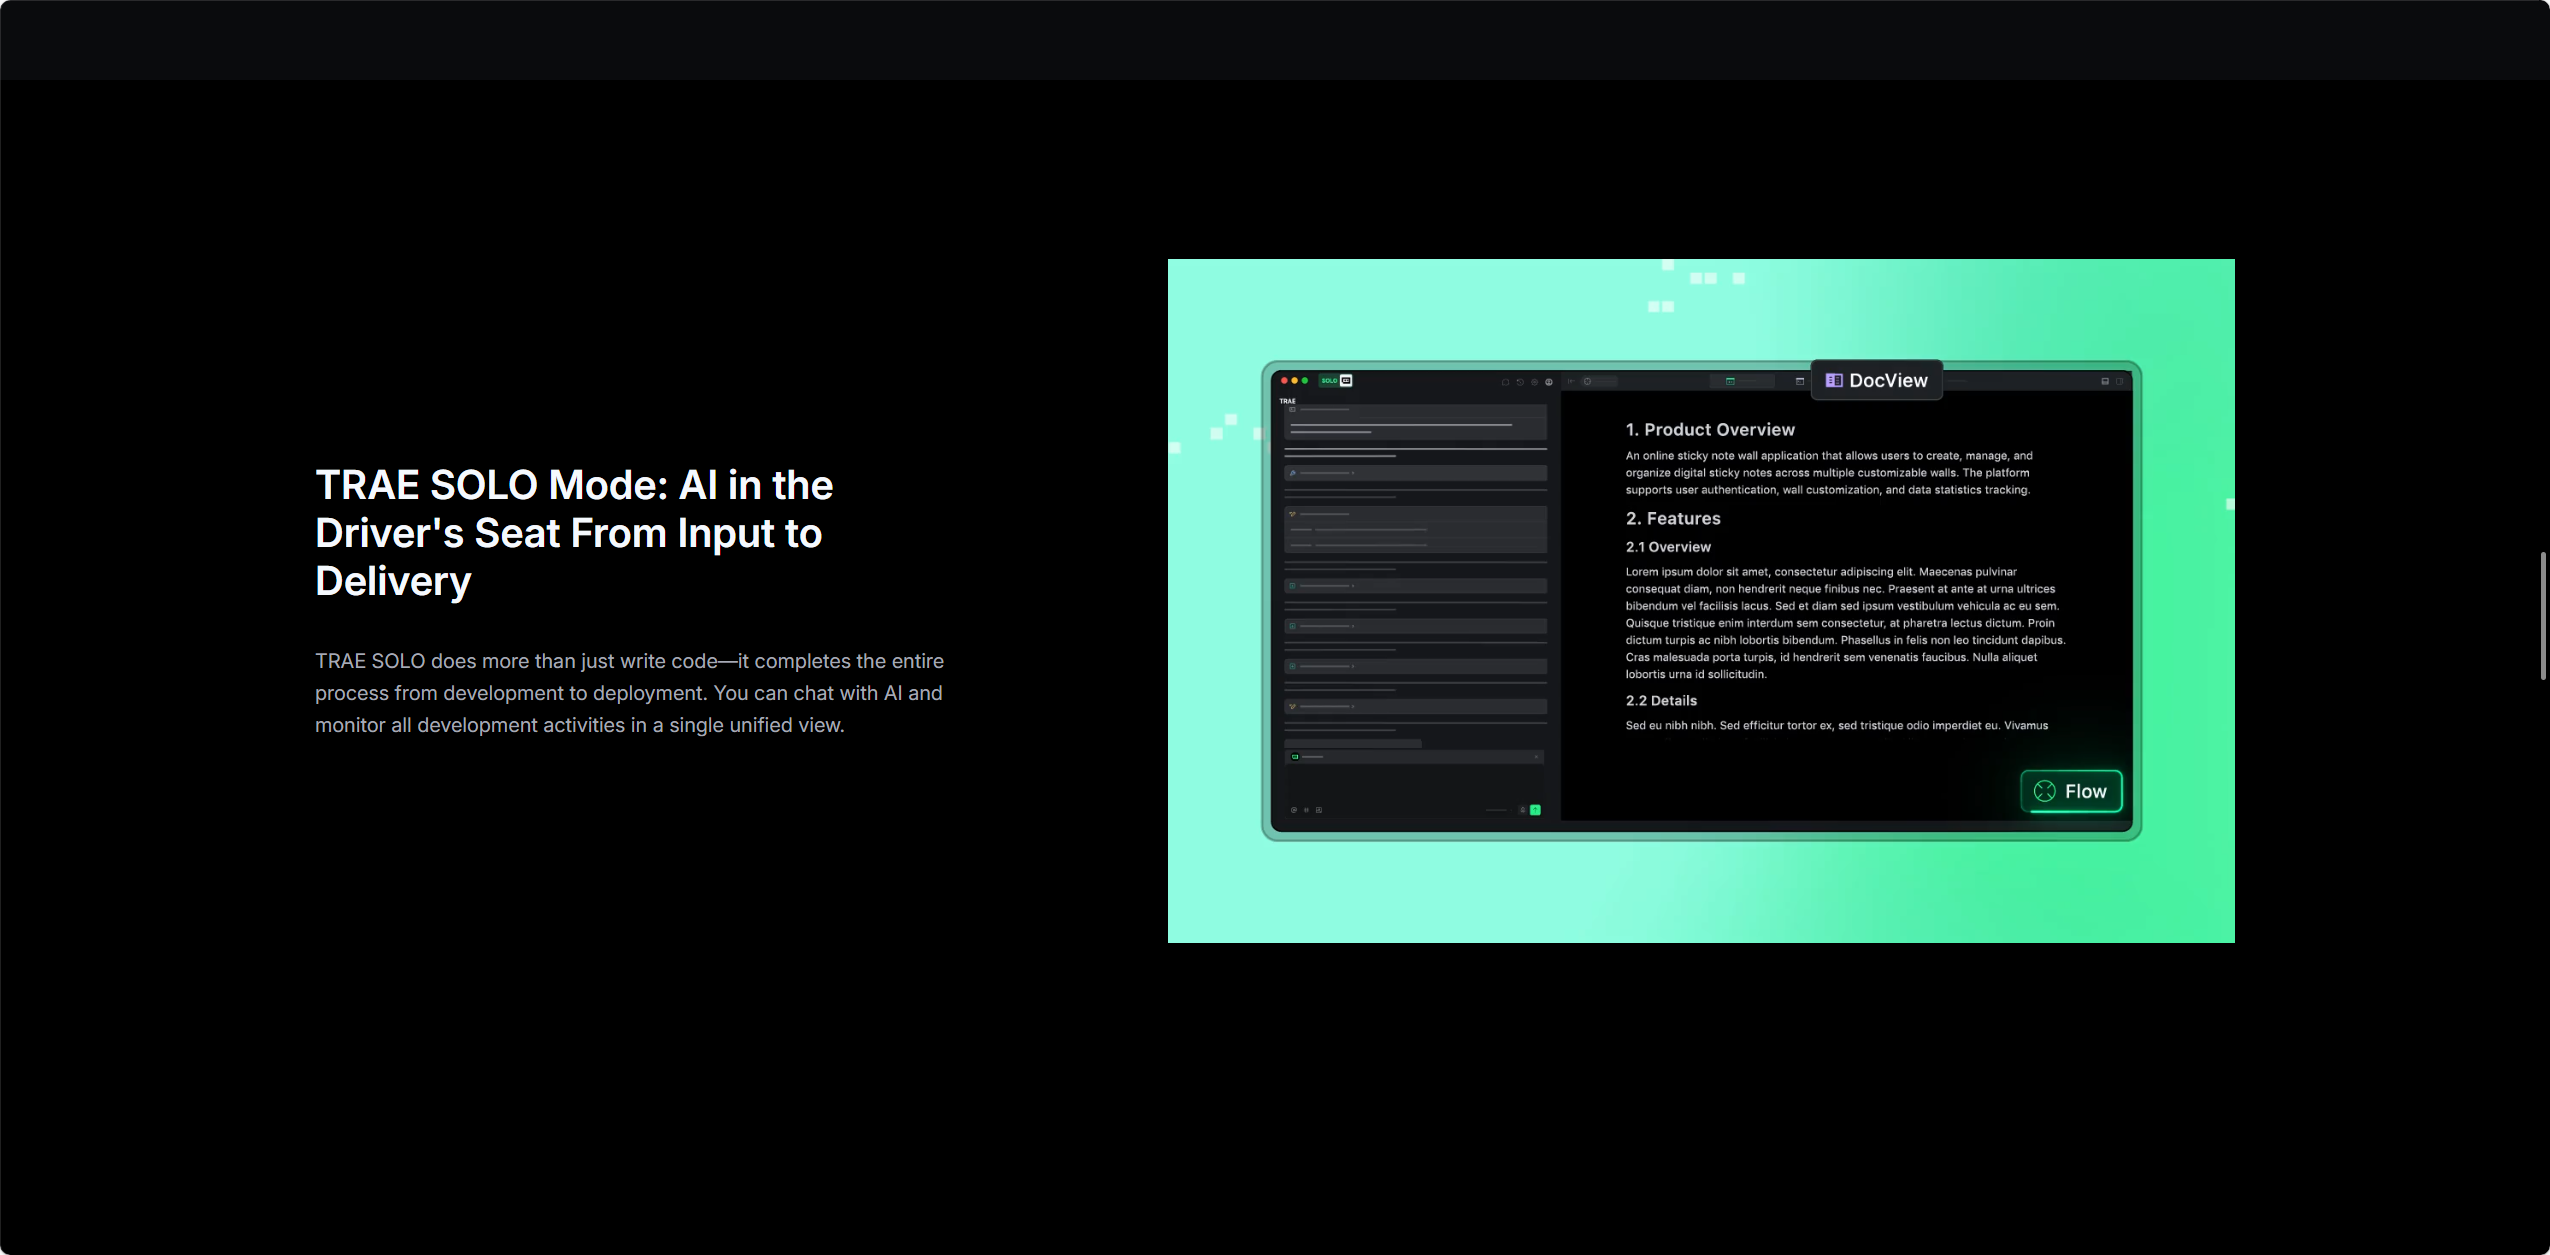
Task: Click the purple DocView icon
Action: [1834, 380]
